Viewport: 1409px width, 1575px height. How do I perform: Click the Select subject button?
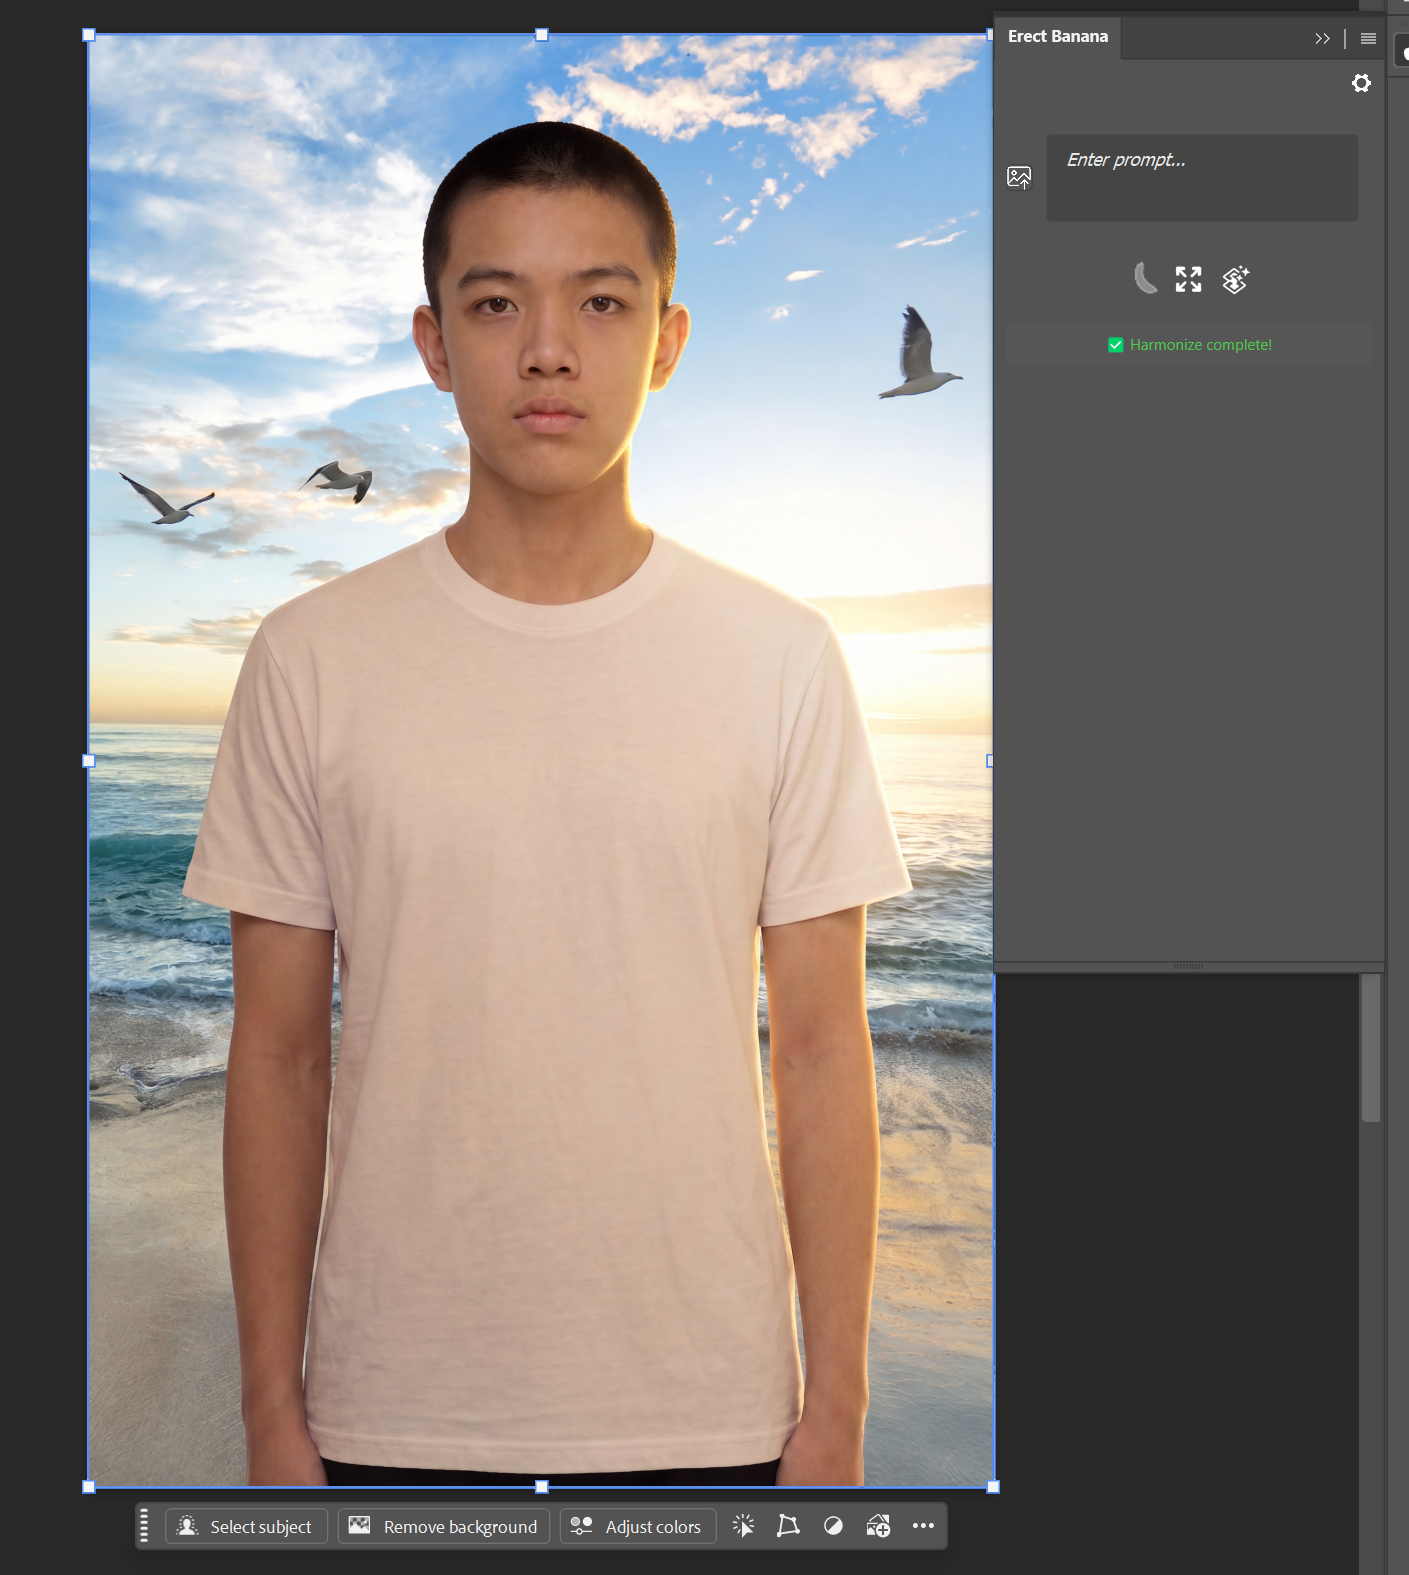[246, 1526]
